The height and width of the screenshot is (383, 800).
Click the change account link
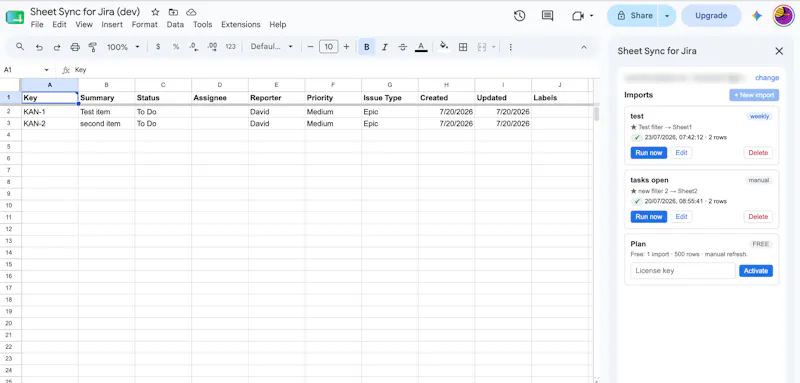(767, 78)
